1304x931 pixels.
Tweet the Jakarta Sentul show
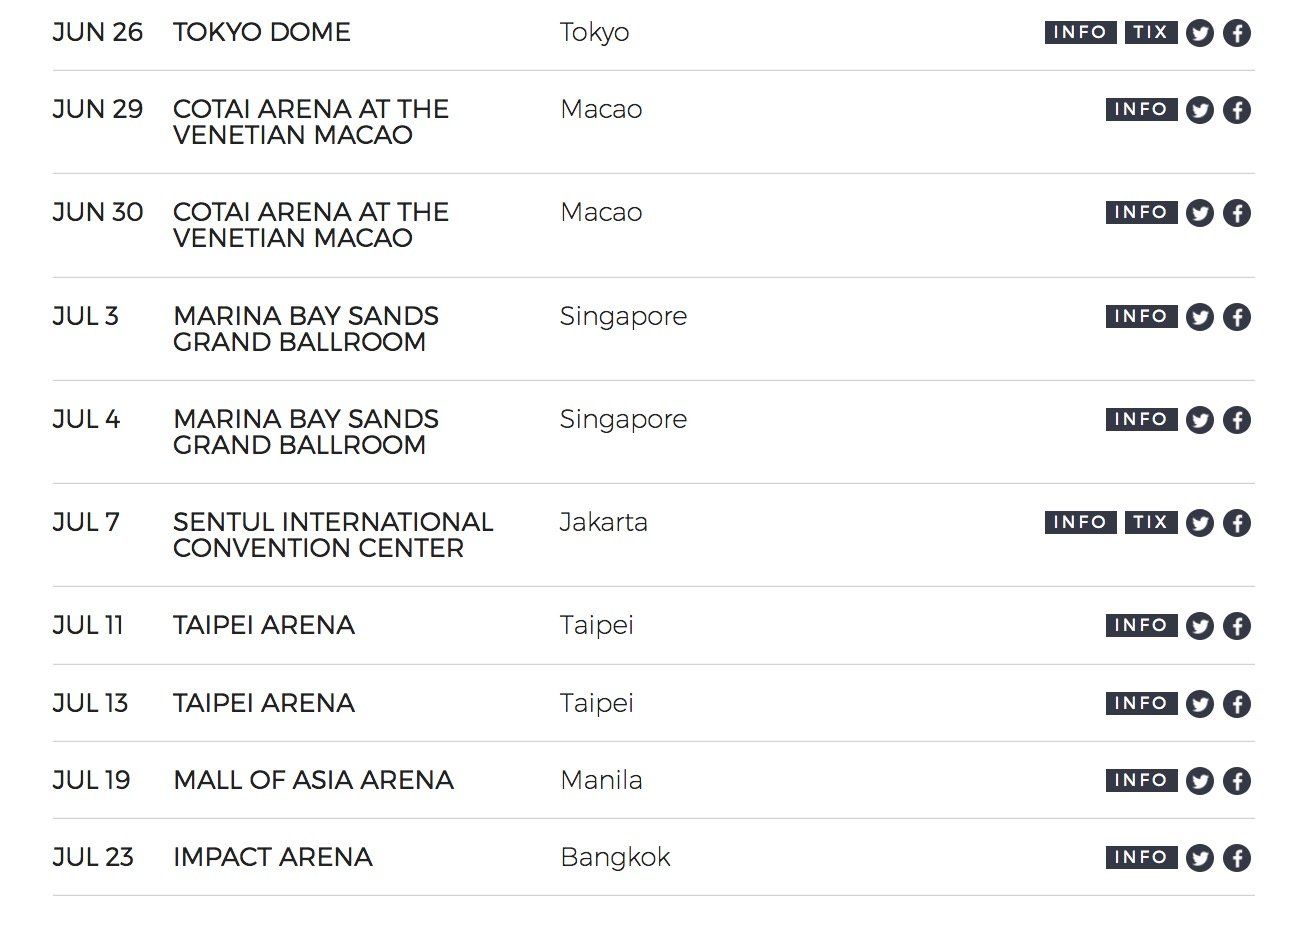coord(1200,523)
